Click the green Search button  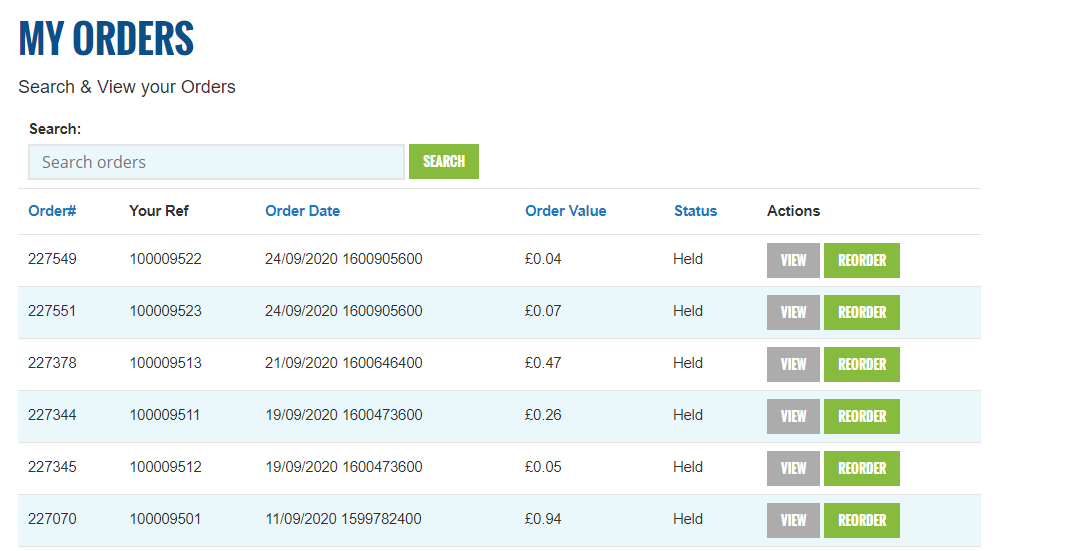[444, 161]
